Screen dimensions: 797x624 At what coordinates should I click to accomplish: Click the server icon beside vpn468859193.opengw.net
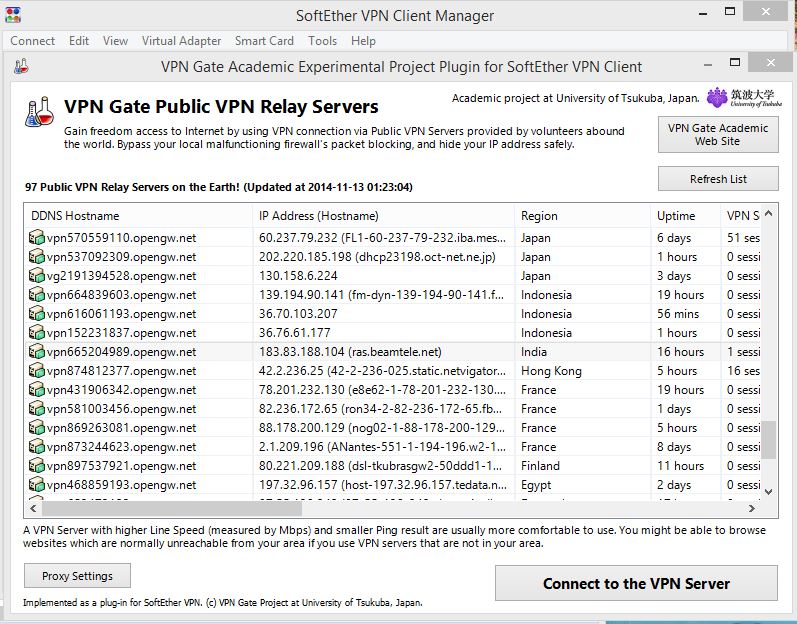(x=37, y=485)
